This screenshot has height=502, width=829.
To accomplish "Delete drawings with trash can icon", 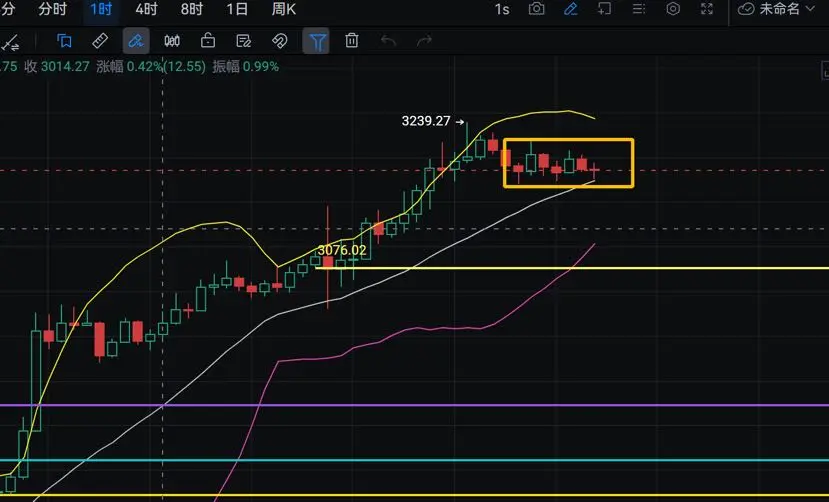I will coord(352,41).
